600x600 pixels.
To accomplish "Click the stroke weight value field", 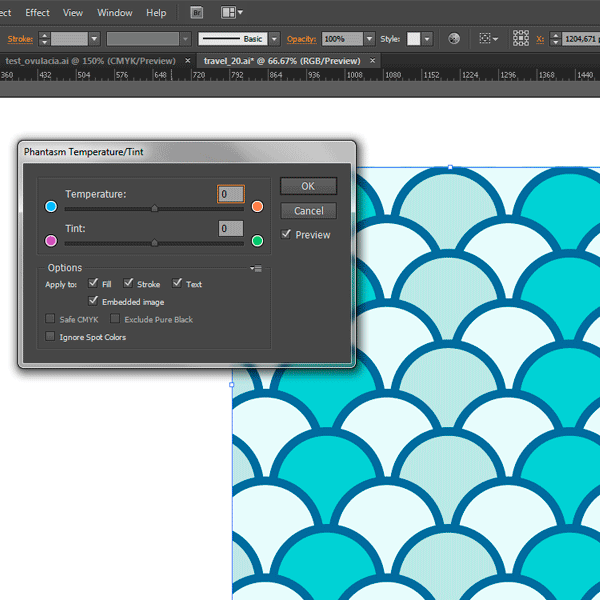I will click(x=69, y=39).
